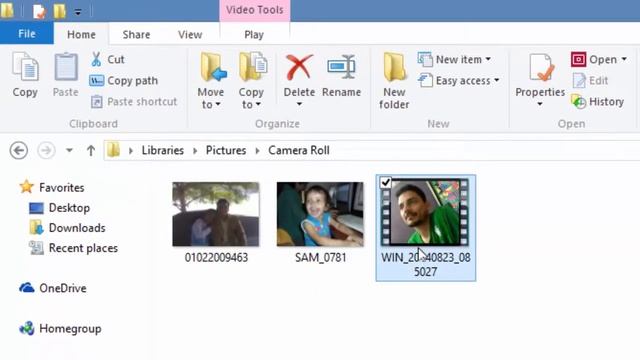Expand the Properties dropdown arrow

click(540, 104)
